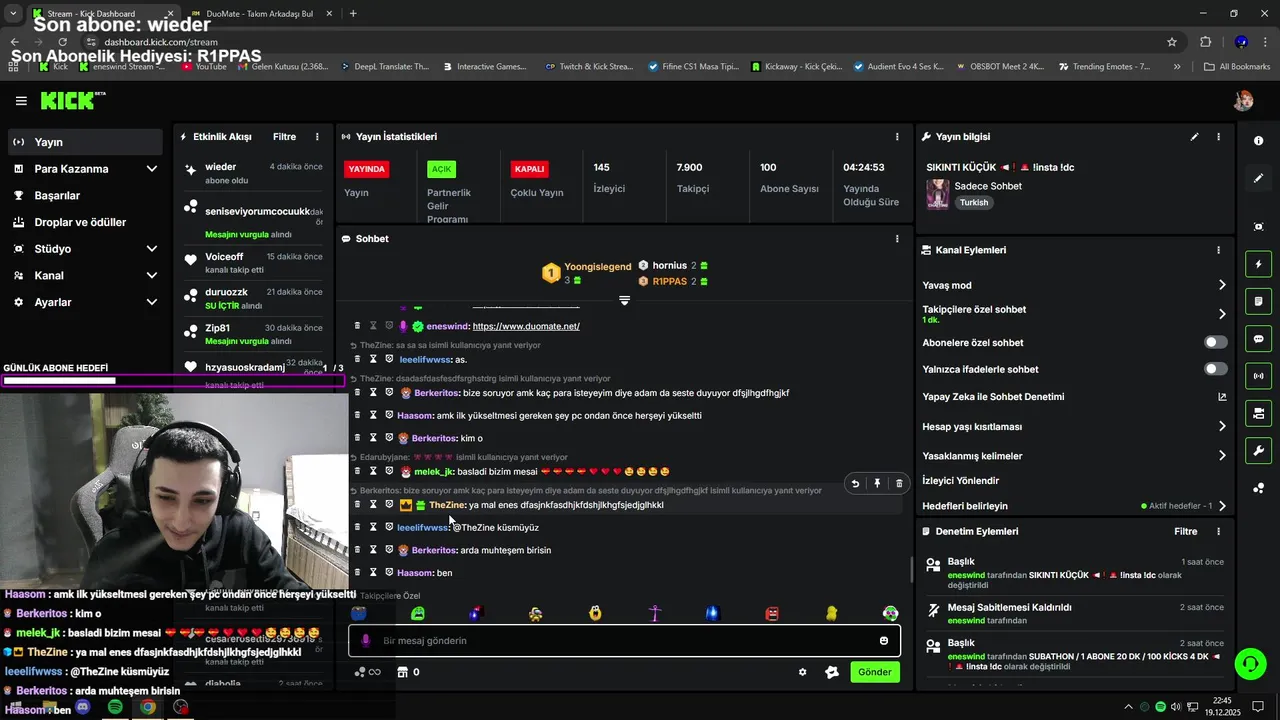
Task: Click the shop icon below chat input
Action: pyautogui.click(x=403, y=672)
